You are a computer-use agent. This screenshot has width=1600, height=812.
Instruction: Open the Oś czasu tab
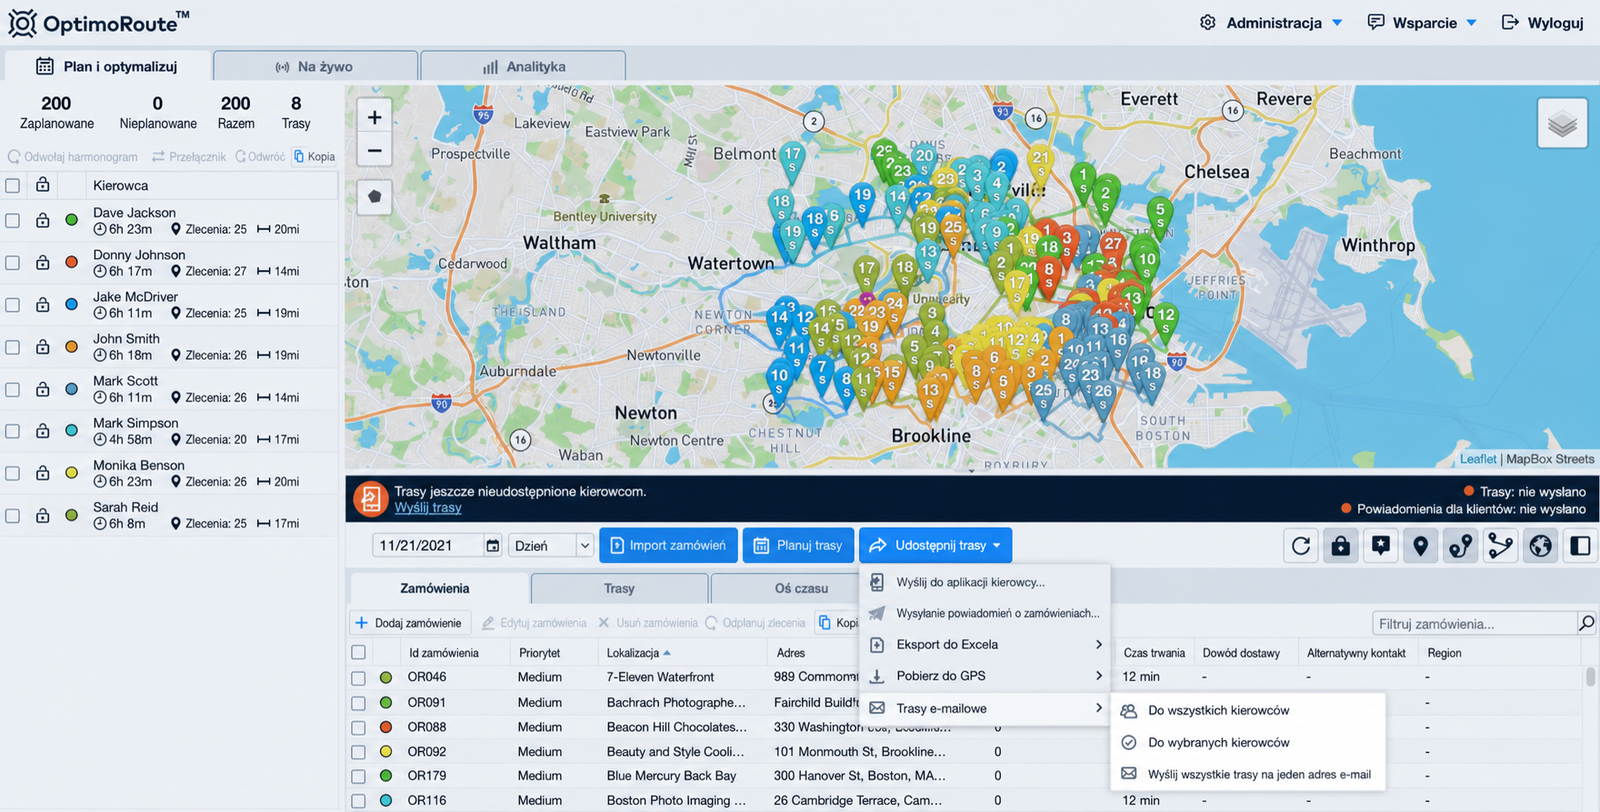801,589
